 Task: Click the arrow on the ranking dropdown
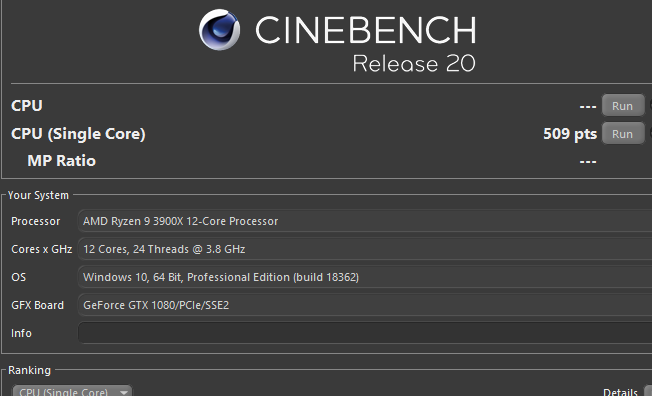point(123,392)
